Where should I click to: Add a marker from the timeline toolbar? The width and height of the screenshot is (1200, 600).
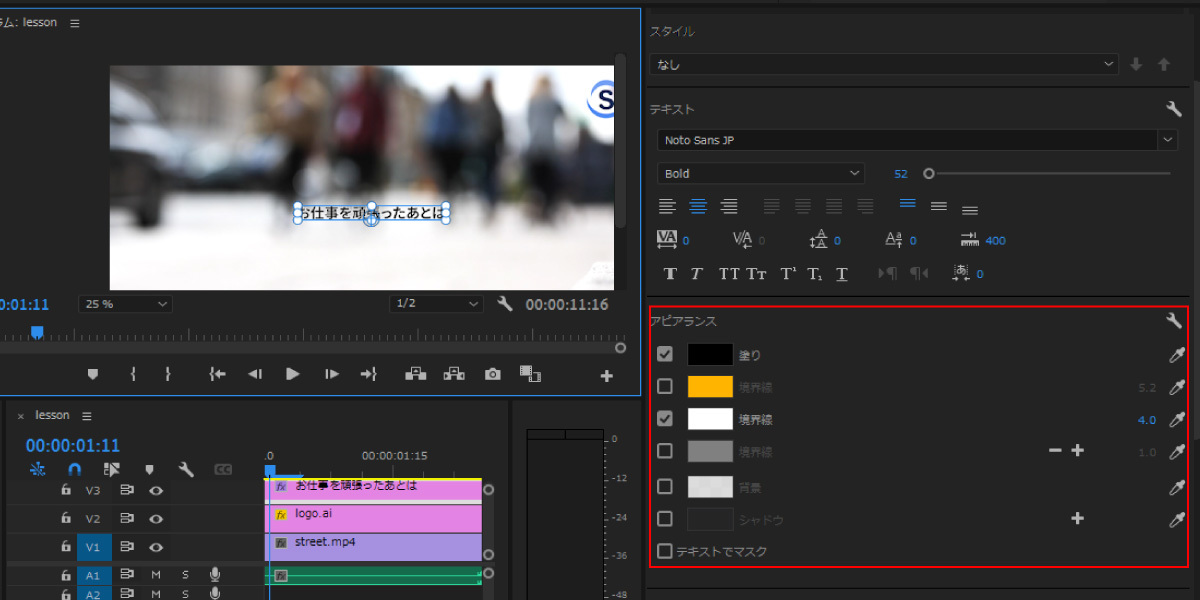(148, 469)
